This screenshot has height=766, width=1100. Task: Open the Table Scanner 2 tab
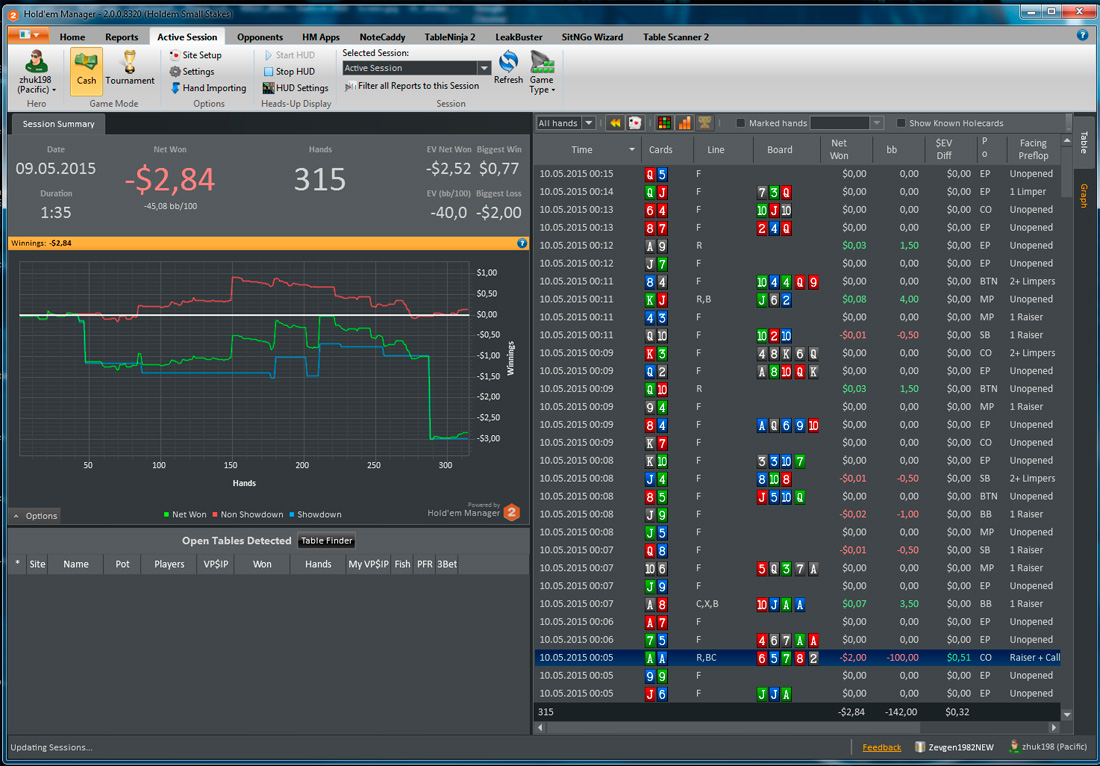click(676, 37)
